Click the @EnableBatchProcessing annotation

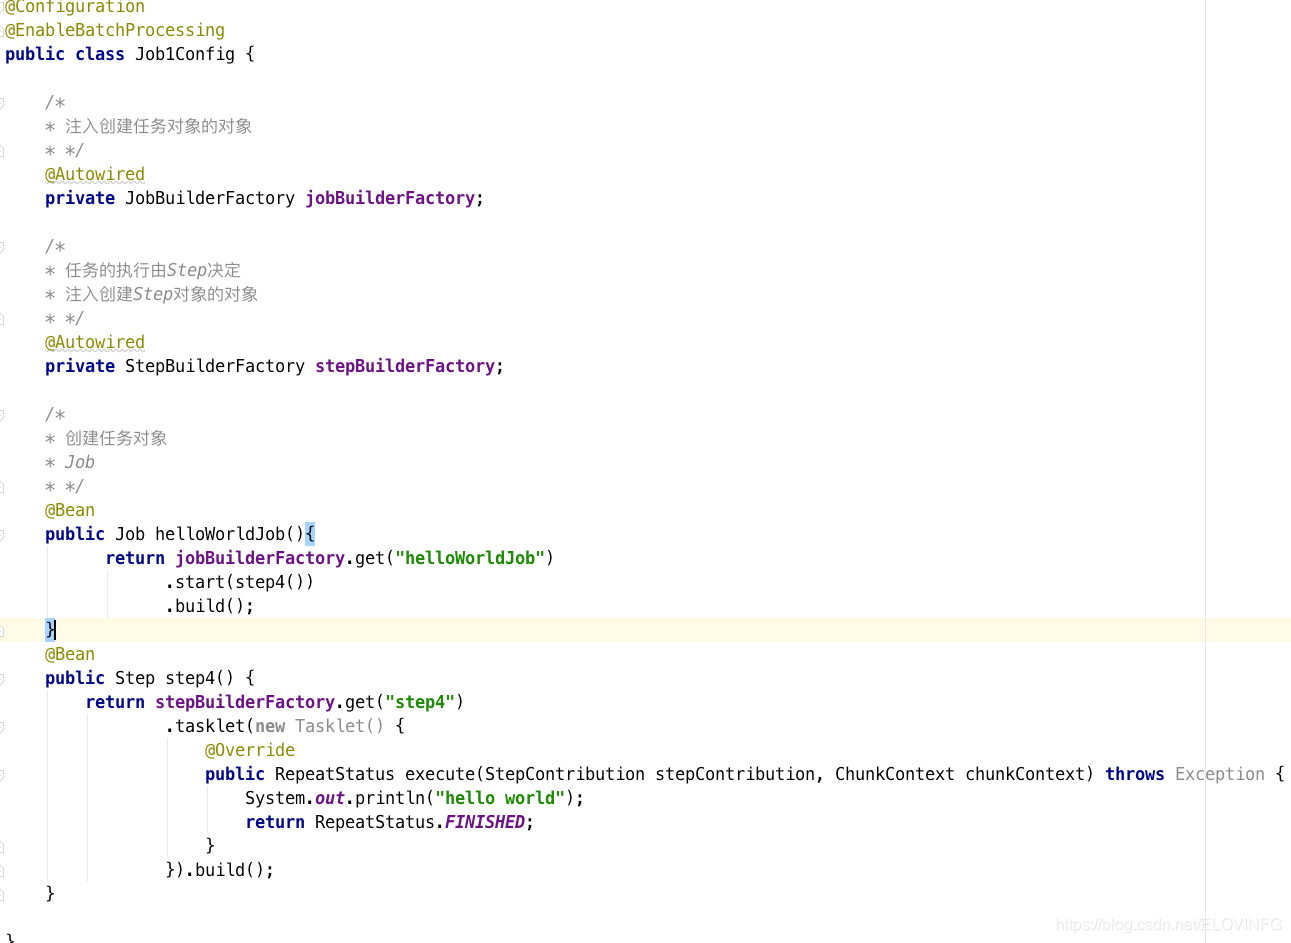click(115, 30)
